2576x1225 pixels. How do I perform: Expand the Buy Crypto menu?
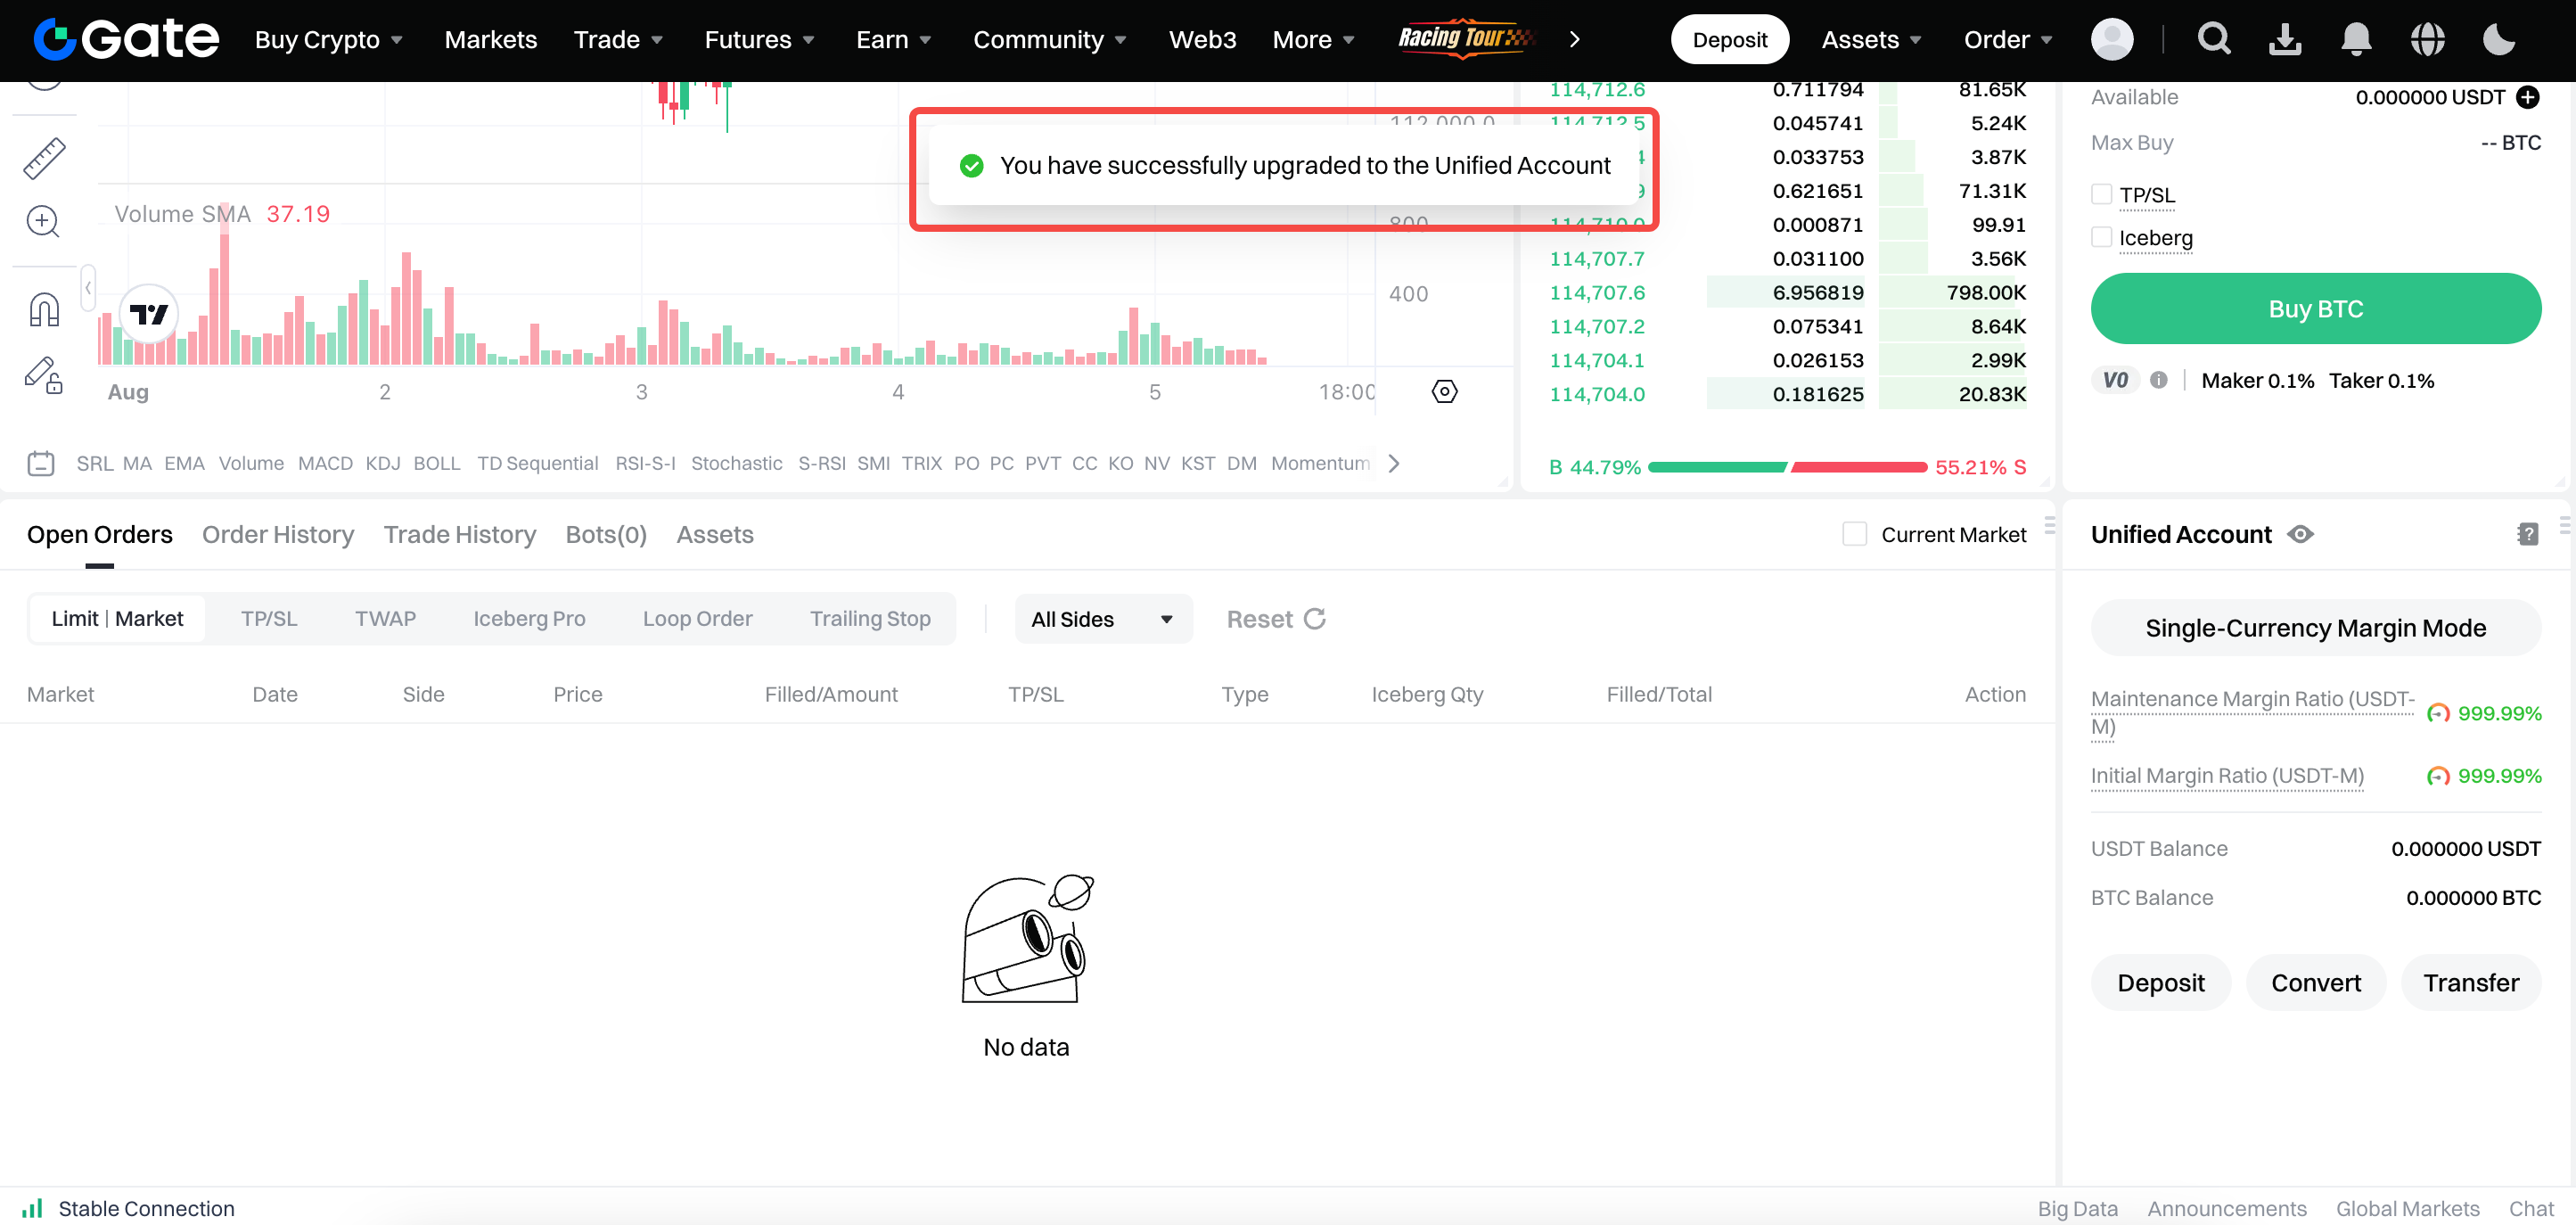click(x=328, y=40)
